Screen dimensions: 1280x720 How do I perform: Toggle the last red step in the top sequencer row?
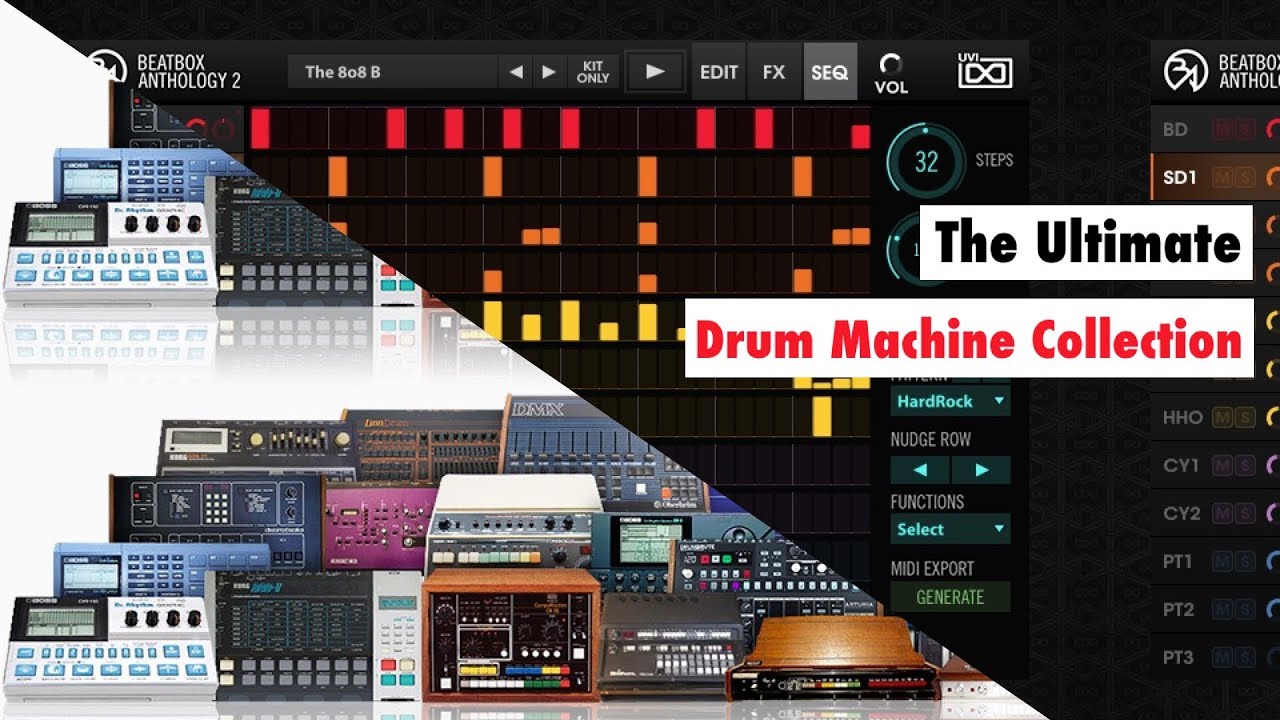(861, 137)
